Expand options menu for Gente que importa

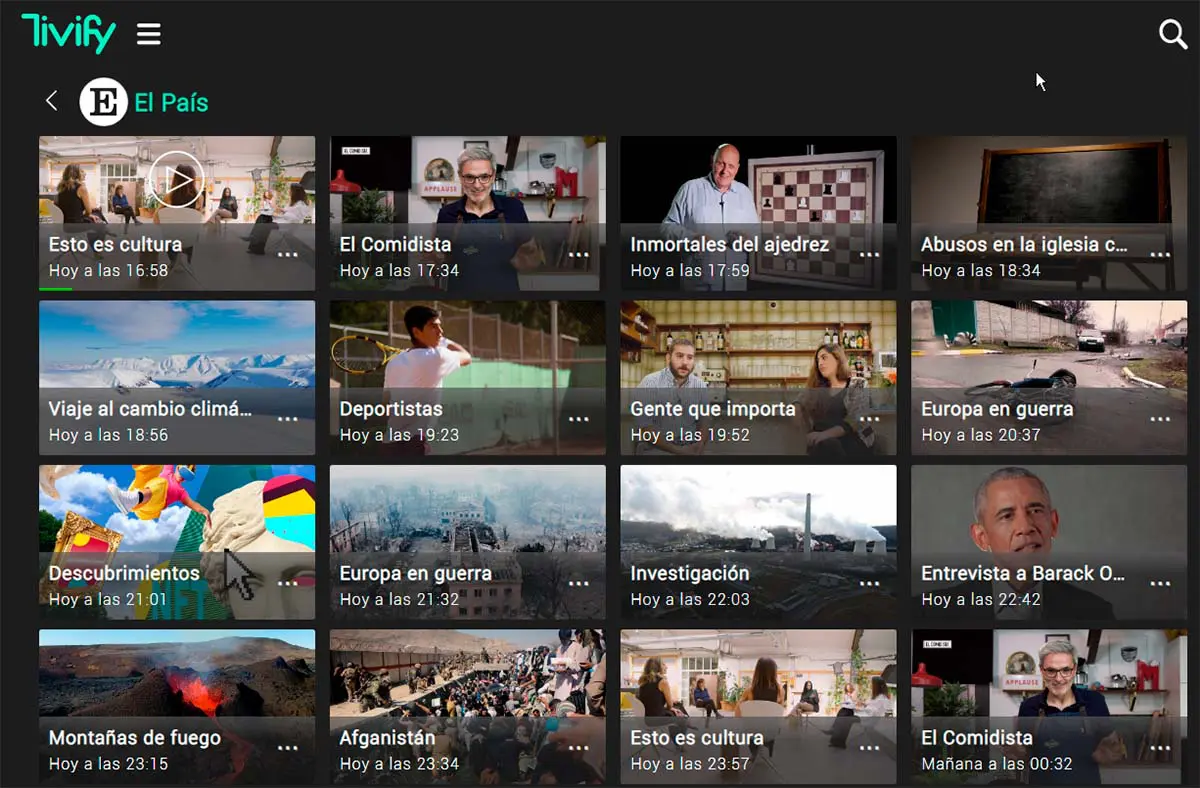click(869, 419)
